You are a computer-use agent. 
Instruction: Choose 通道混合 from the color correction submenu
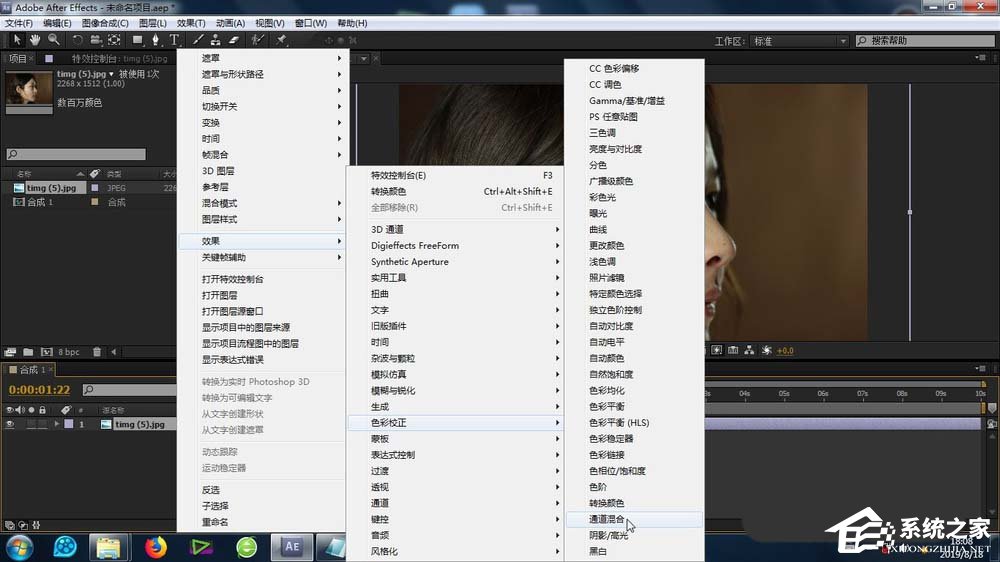click(607, 519)
